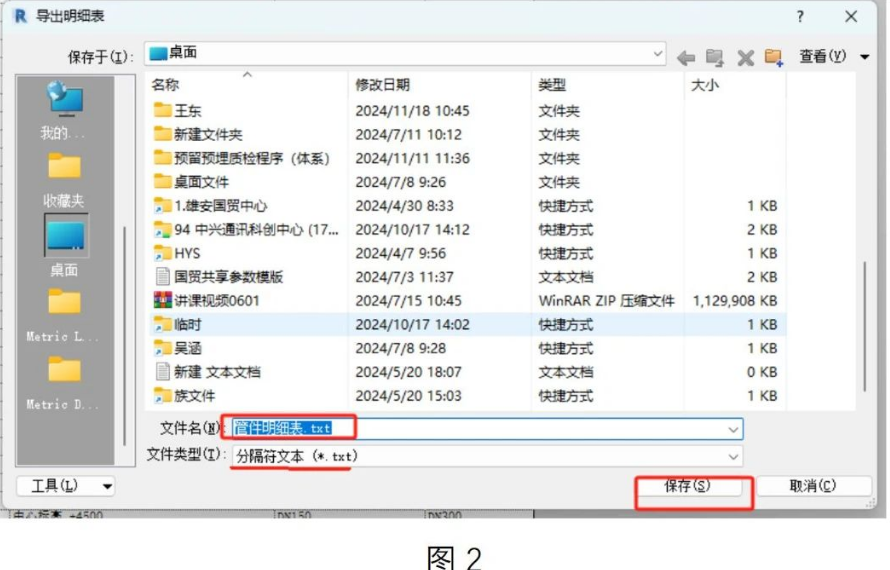Click the 王东 folder icon

coord(163,110)
